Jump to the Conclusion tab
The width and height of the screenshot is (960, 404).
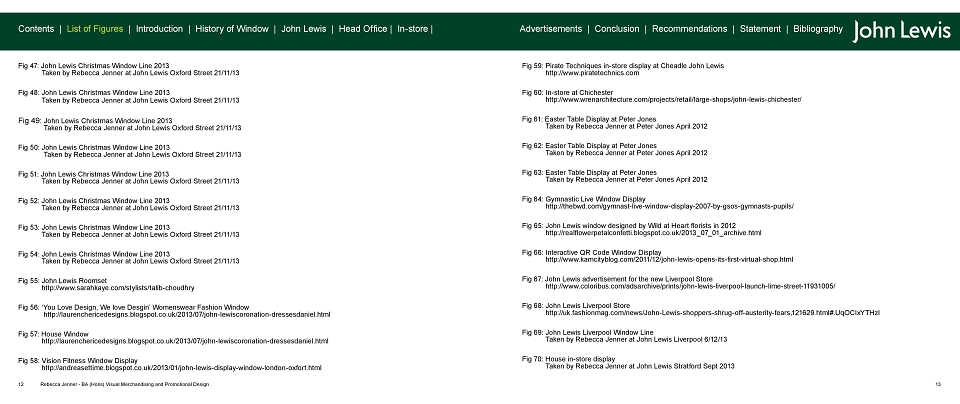point(617,29)
